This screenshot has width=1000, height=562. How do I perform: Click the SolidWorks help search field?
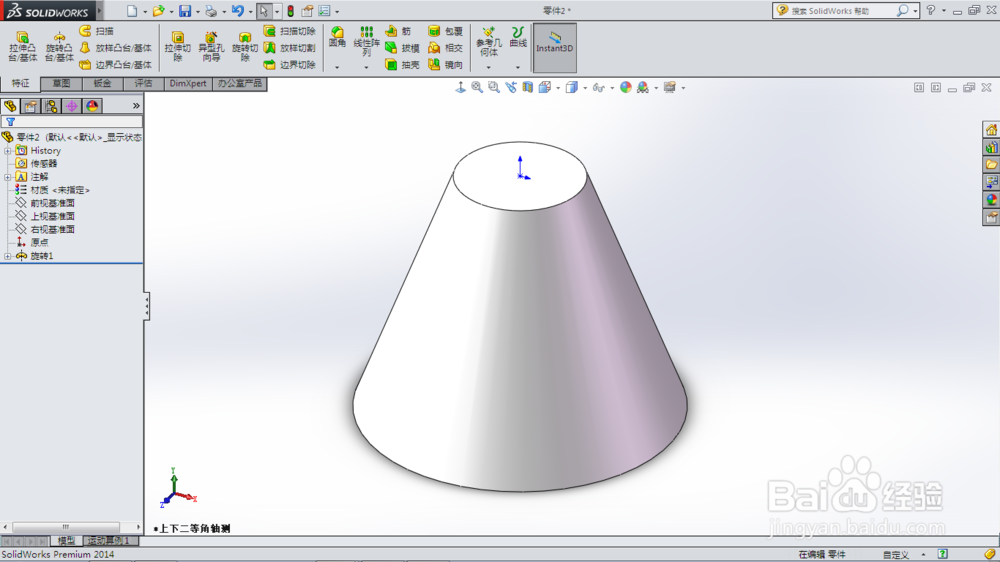(838, 11)
